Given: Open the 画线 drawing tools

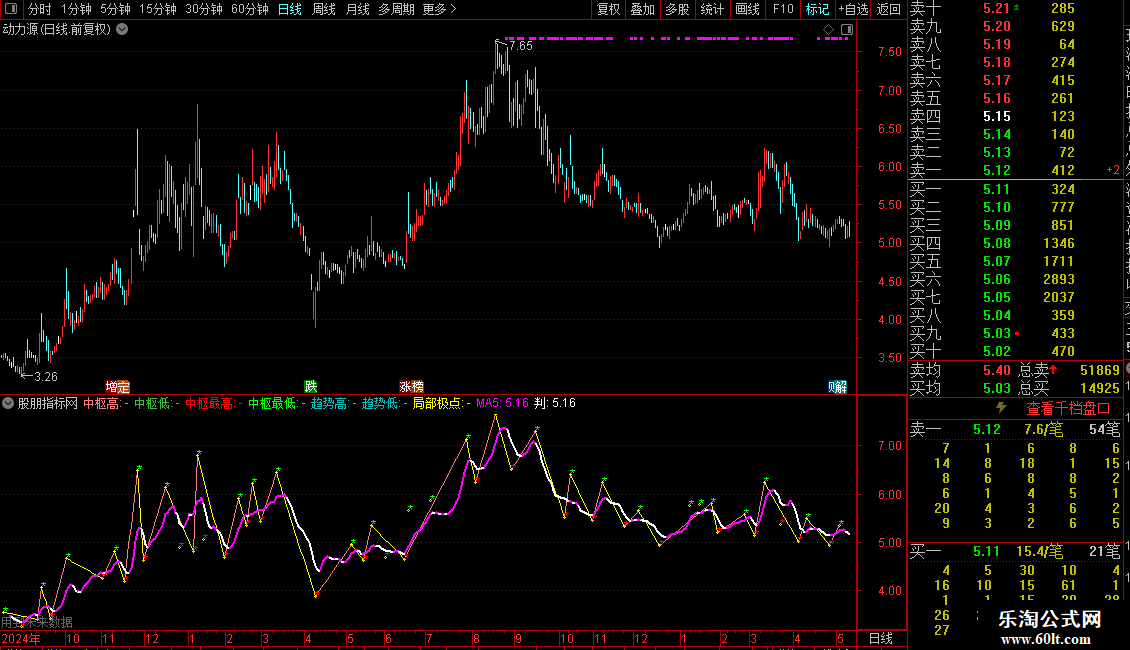Looking at the screenshot, I should (747, 9).
